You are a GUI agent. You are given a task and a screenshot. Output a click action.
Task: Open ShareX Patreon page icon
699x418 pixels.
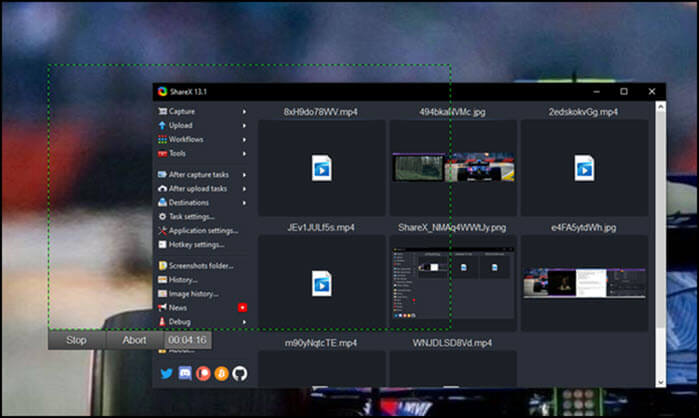click(x=203, y=373)
